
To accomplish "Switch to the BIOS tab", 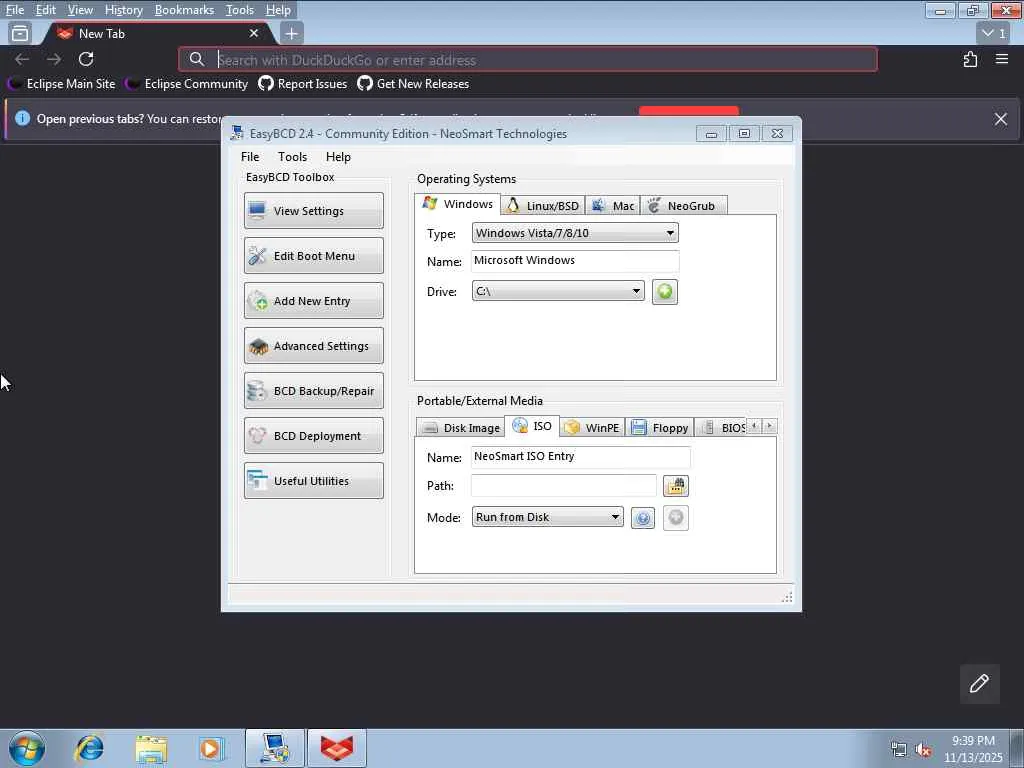I will coord(721,428).
